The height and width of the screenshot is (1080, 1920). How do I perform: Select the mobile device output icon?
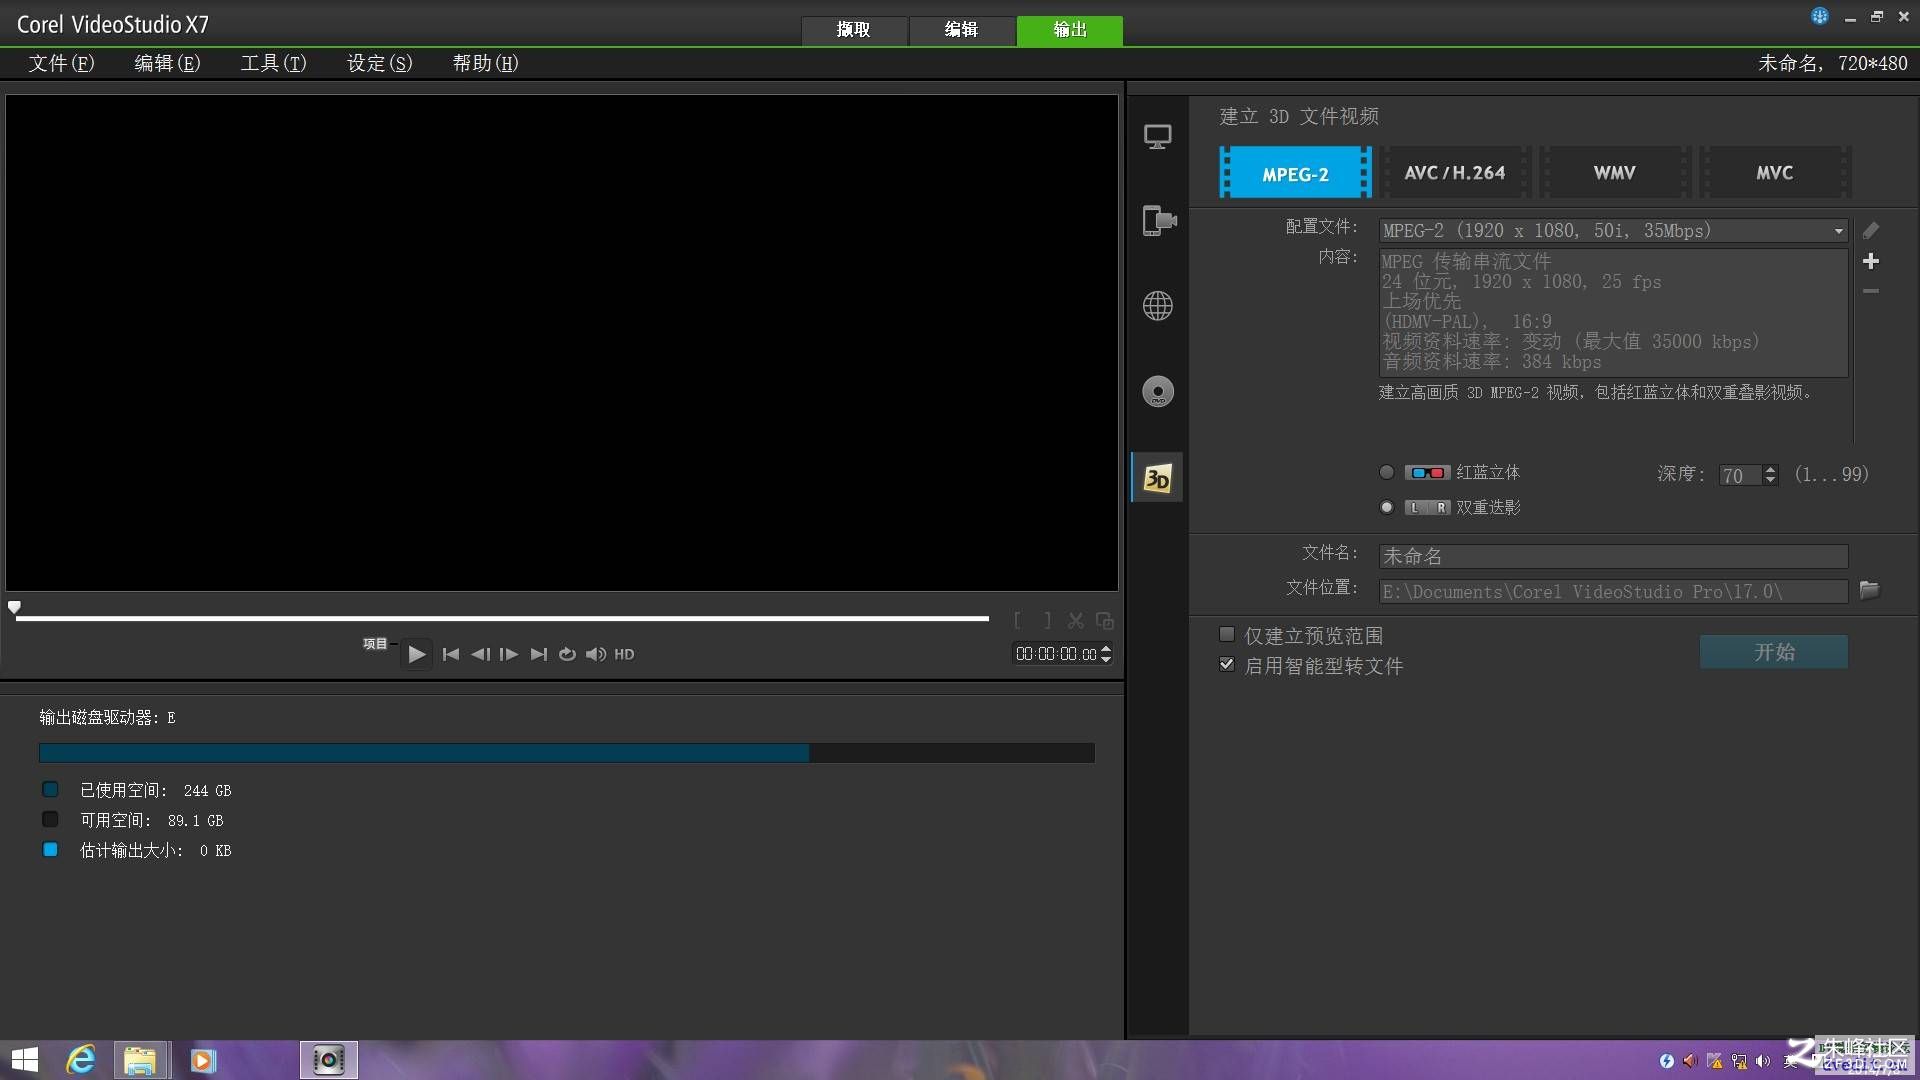(1158, 221)
